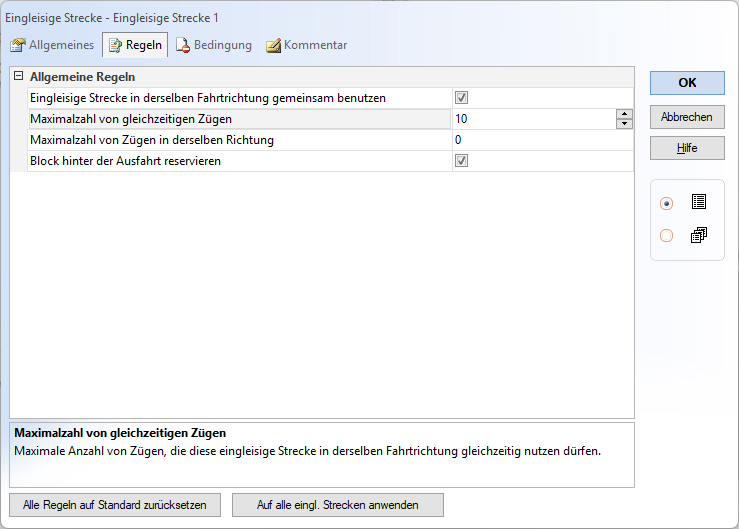The image size is (739, 529).
Task: Open help with the Hilfe button
Action: (687, 148)
